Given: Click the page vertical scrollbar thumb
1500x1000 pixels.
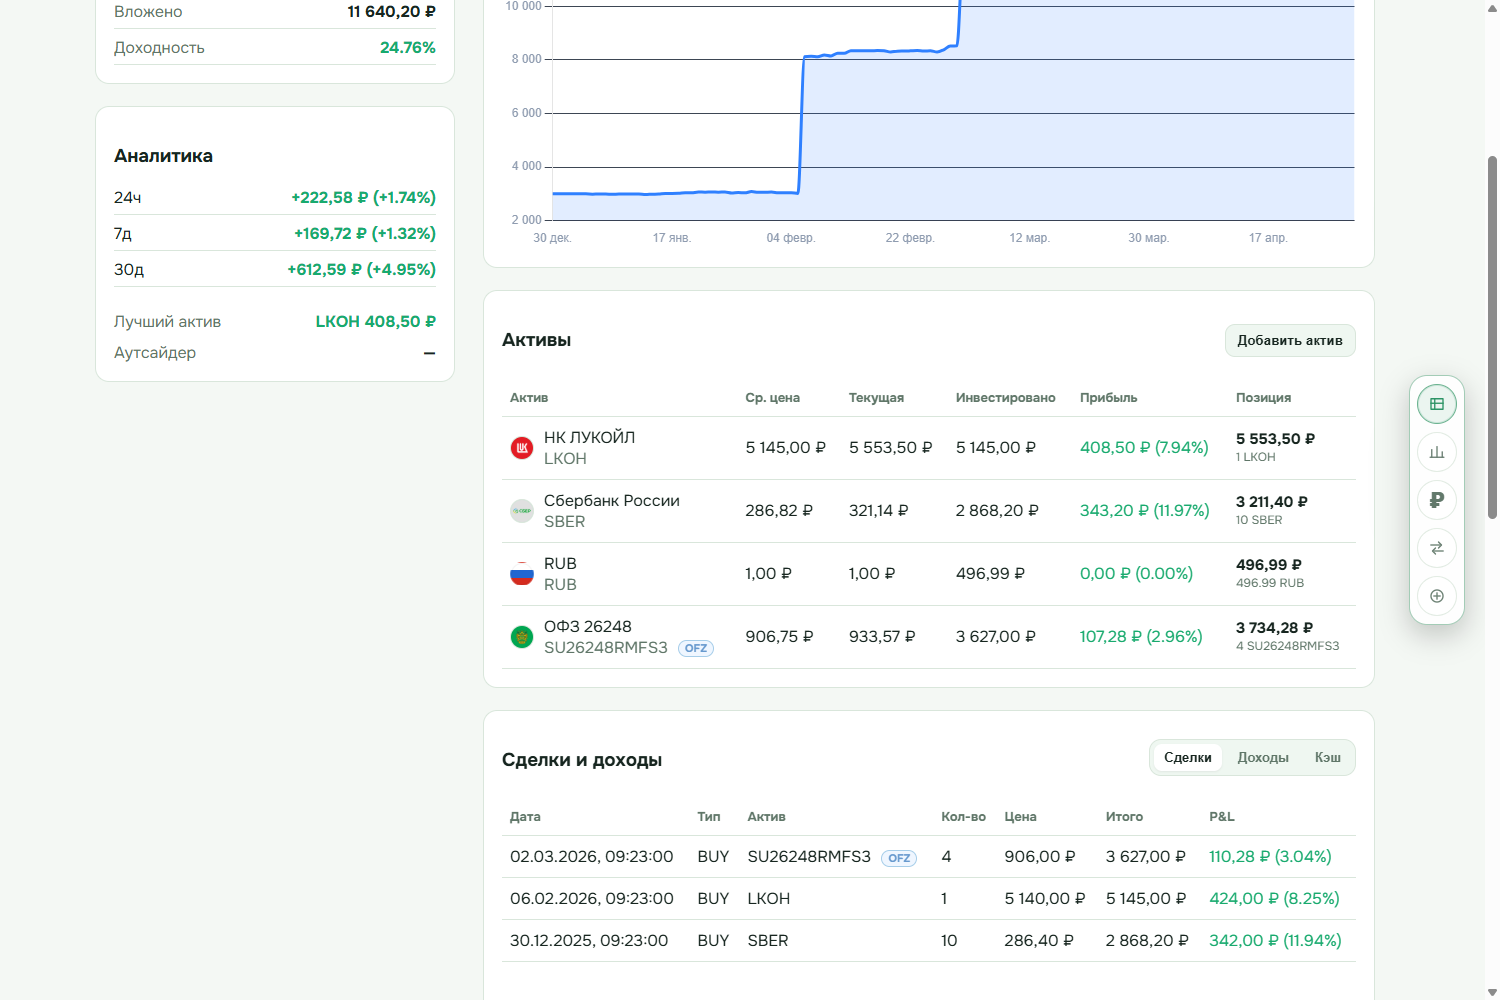Looking at the screenshot, I should [1492, 337].
